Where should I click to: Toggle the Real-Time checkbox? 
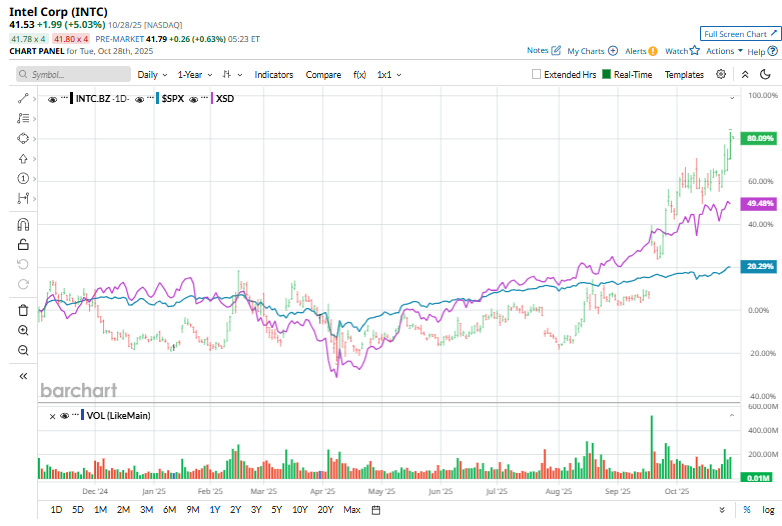coord(606,74)
